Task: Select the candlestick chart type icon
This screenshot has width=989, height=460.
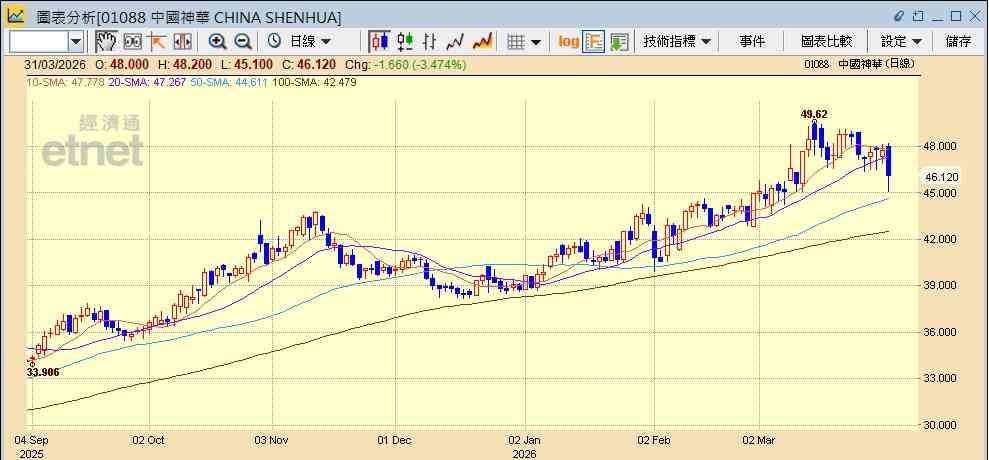Action: coord(379,42)
